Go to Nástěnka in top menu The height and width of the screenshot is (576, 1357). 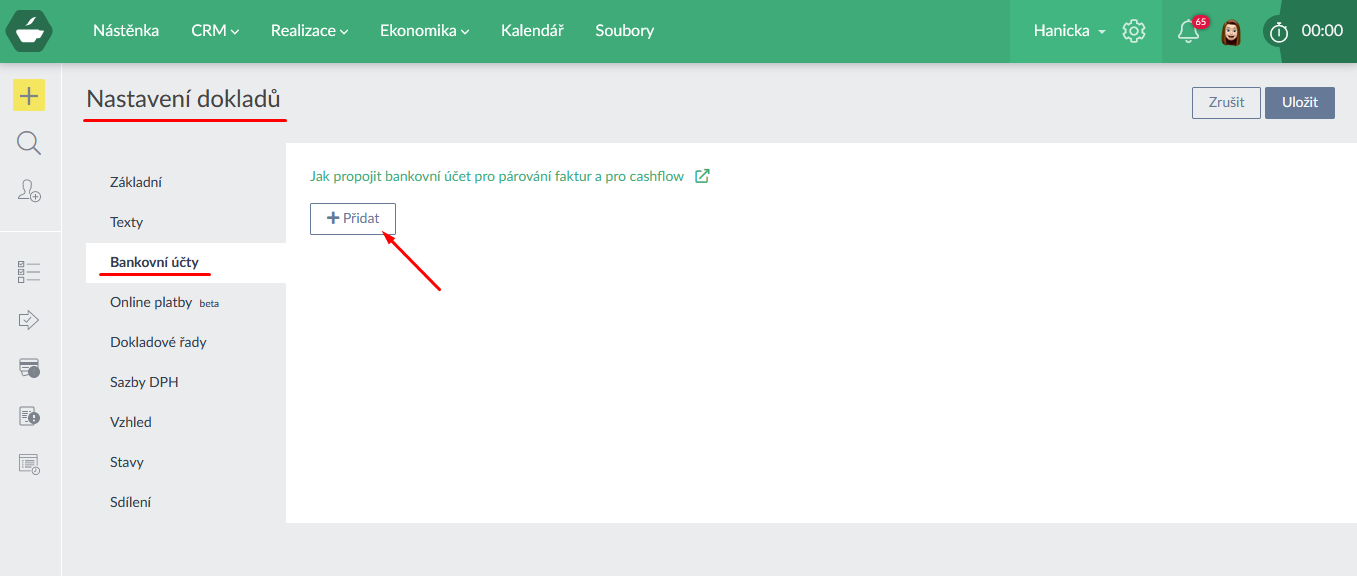[126, 31]
